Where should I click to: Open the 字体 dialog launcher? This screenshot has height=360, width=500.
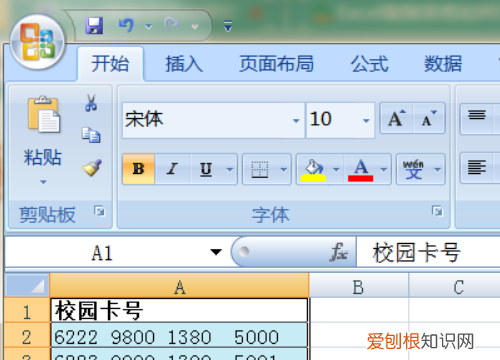[437, 211]
